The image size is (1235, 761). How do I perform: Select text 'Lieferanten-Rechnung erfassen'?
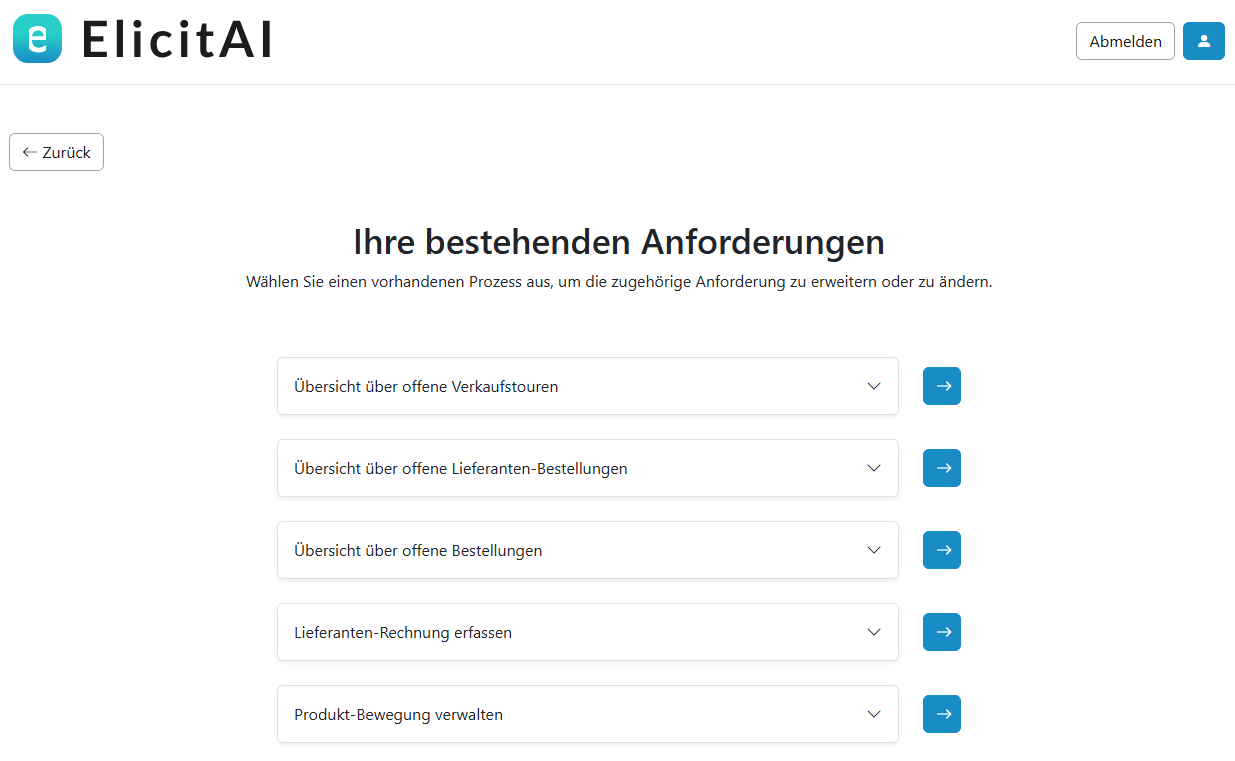point(403,632)
